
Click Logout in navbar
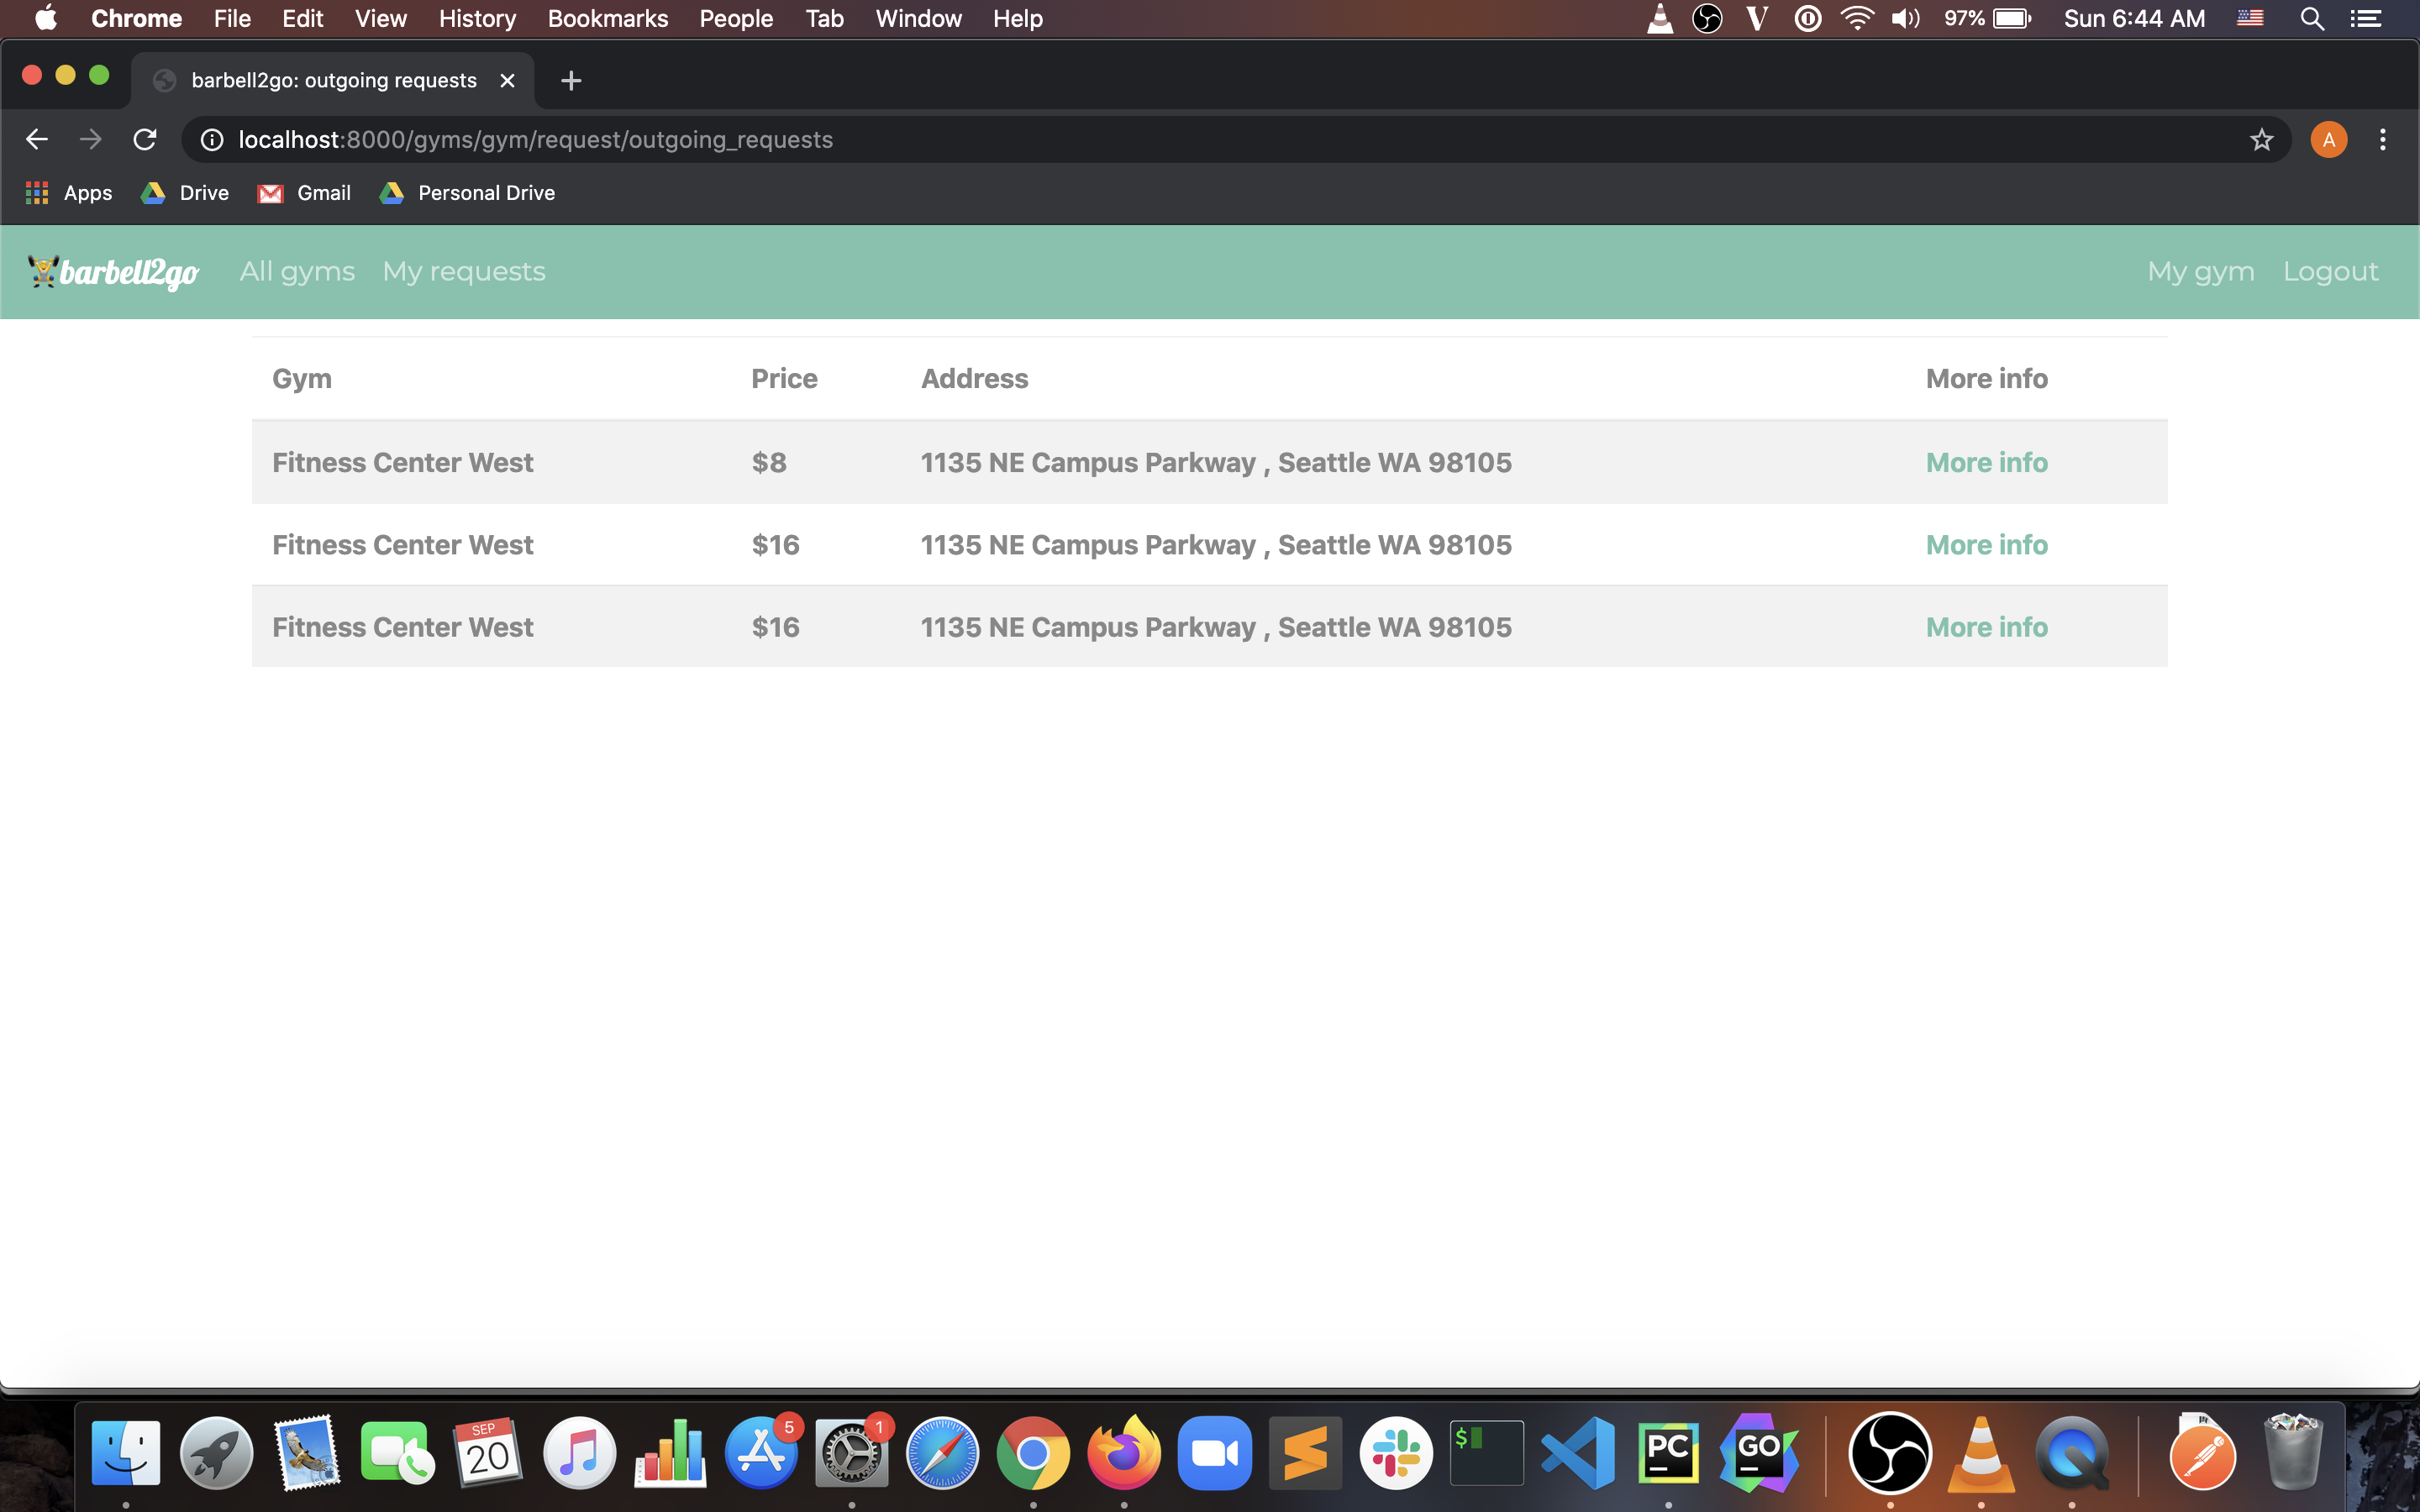pos(2329,272)
